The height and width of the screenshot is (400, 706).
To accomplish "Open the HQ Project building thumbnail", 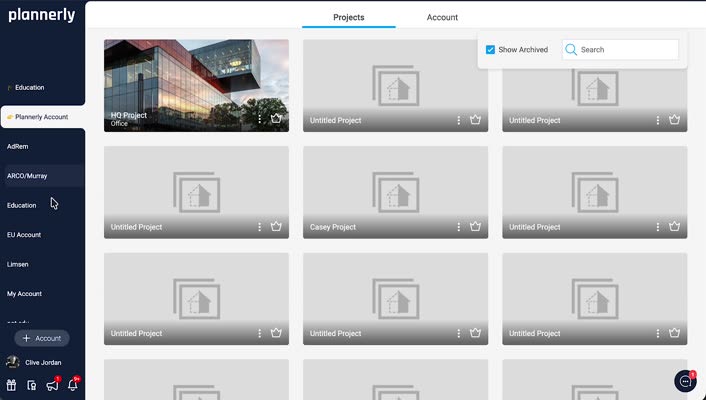I will [196, 86].
